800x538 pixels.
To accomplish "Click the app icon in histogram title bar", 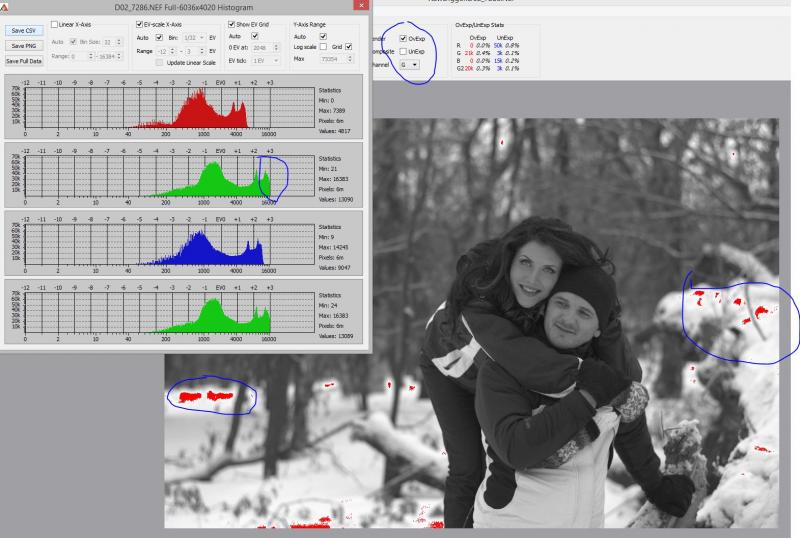I will tap(5, 7).
